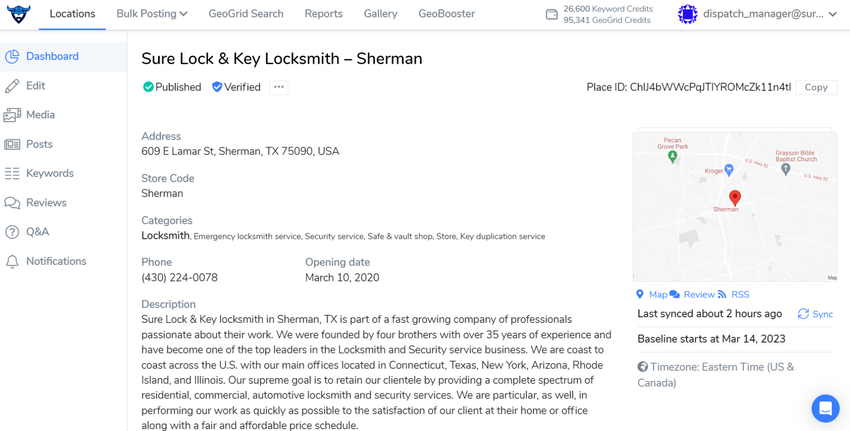Open the three-dots more options menu
The height and width of the screenshot is (431, 850).
[279, 87]
